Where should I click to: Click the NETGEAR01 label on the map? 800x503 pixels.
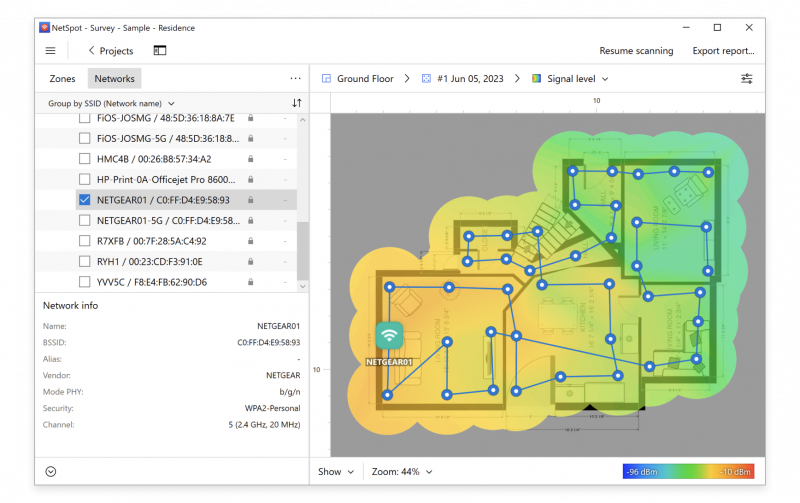[389, 362]
